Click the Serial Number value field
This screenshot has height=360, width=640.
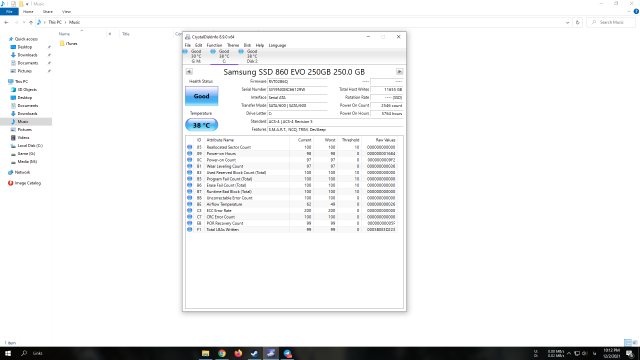(x=297, y=89)
